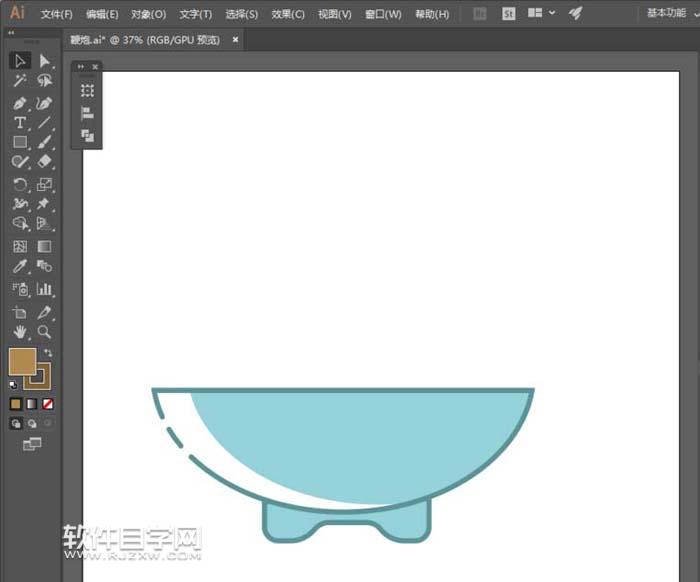Choose the Zoom magnifier tool

click(44, 332)
